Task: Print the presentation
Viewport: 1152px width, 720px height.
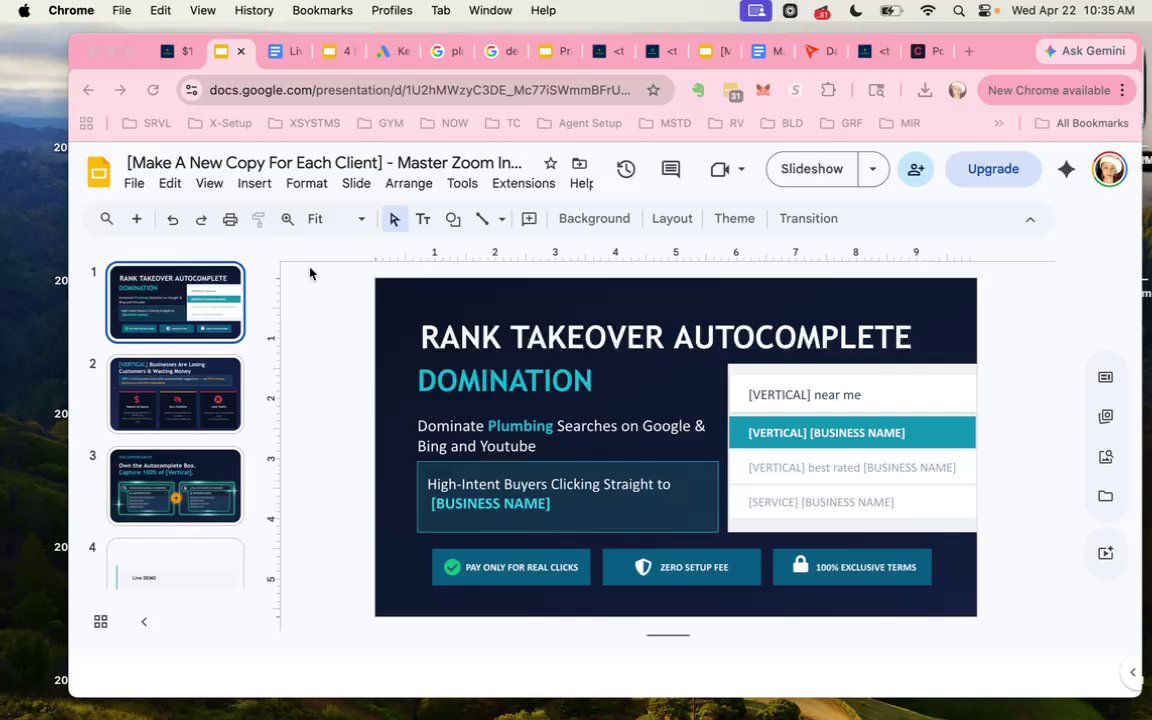Action: coord(230,219)
